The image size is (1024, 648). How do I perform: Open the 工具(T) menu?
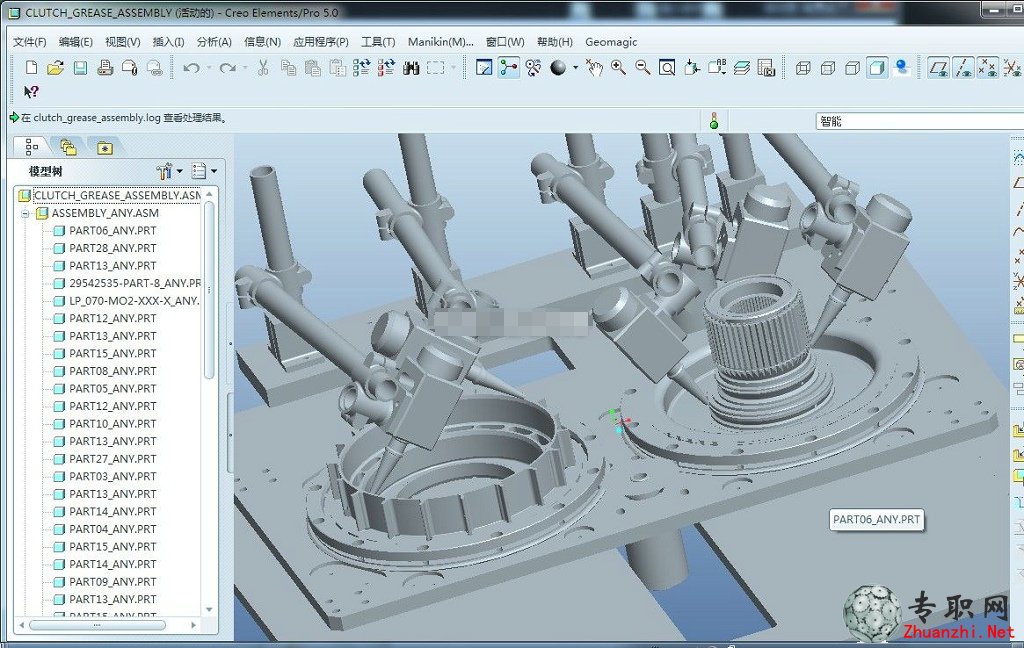coord(378,42)
